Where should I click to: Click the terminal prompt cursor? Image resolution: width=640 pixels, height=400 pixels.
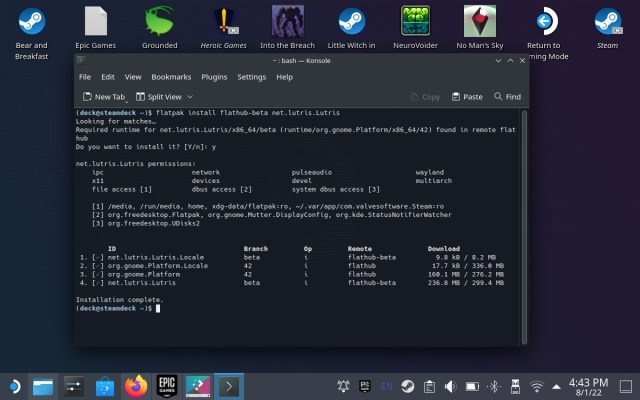[158, 308]
